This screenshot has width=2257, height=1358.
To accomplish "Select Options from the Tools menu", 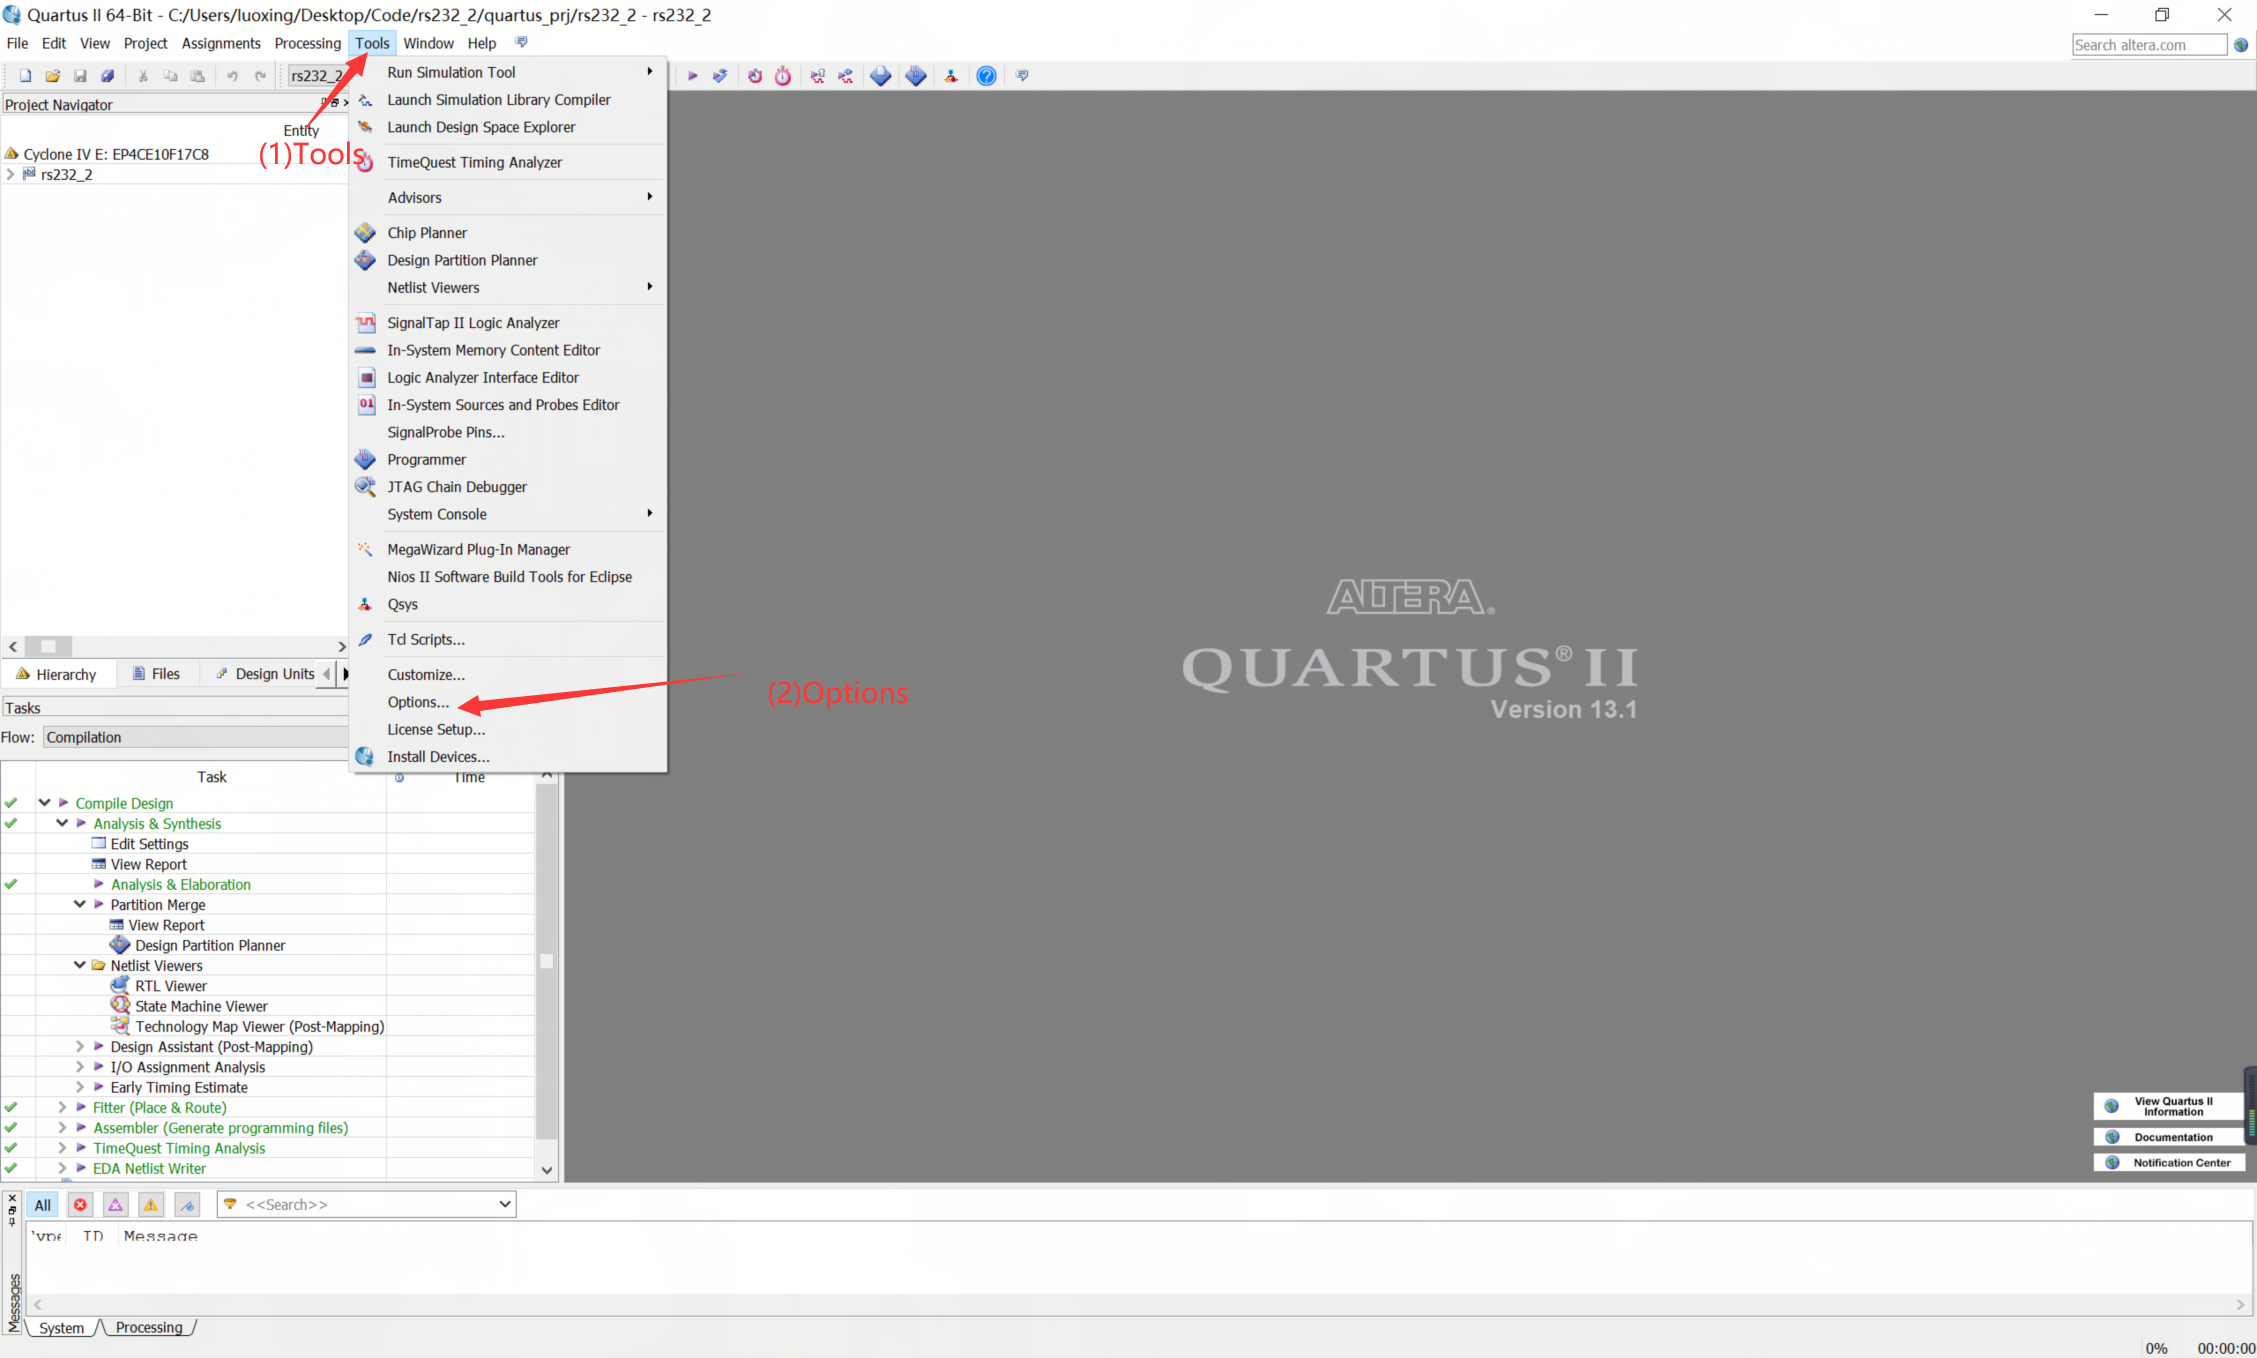I will pos(417,702).
